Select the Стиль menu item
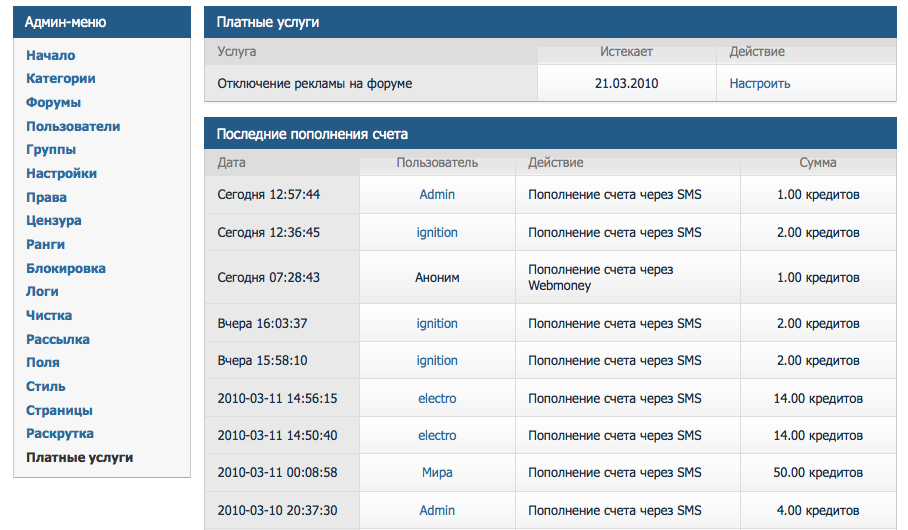The height and width of the screenshot is (530, 908). 46,387
